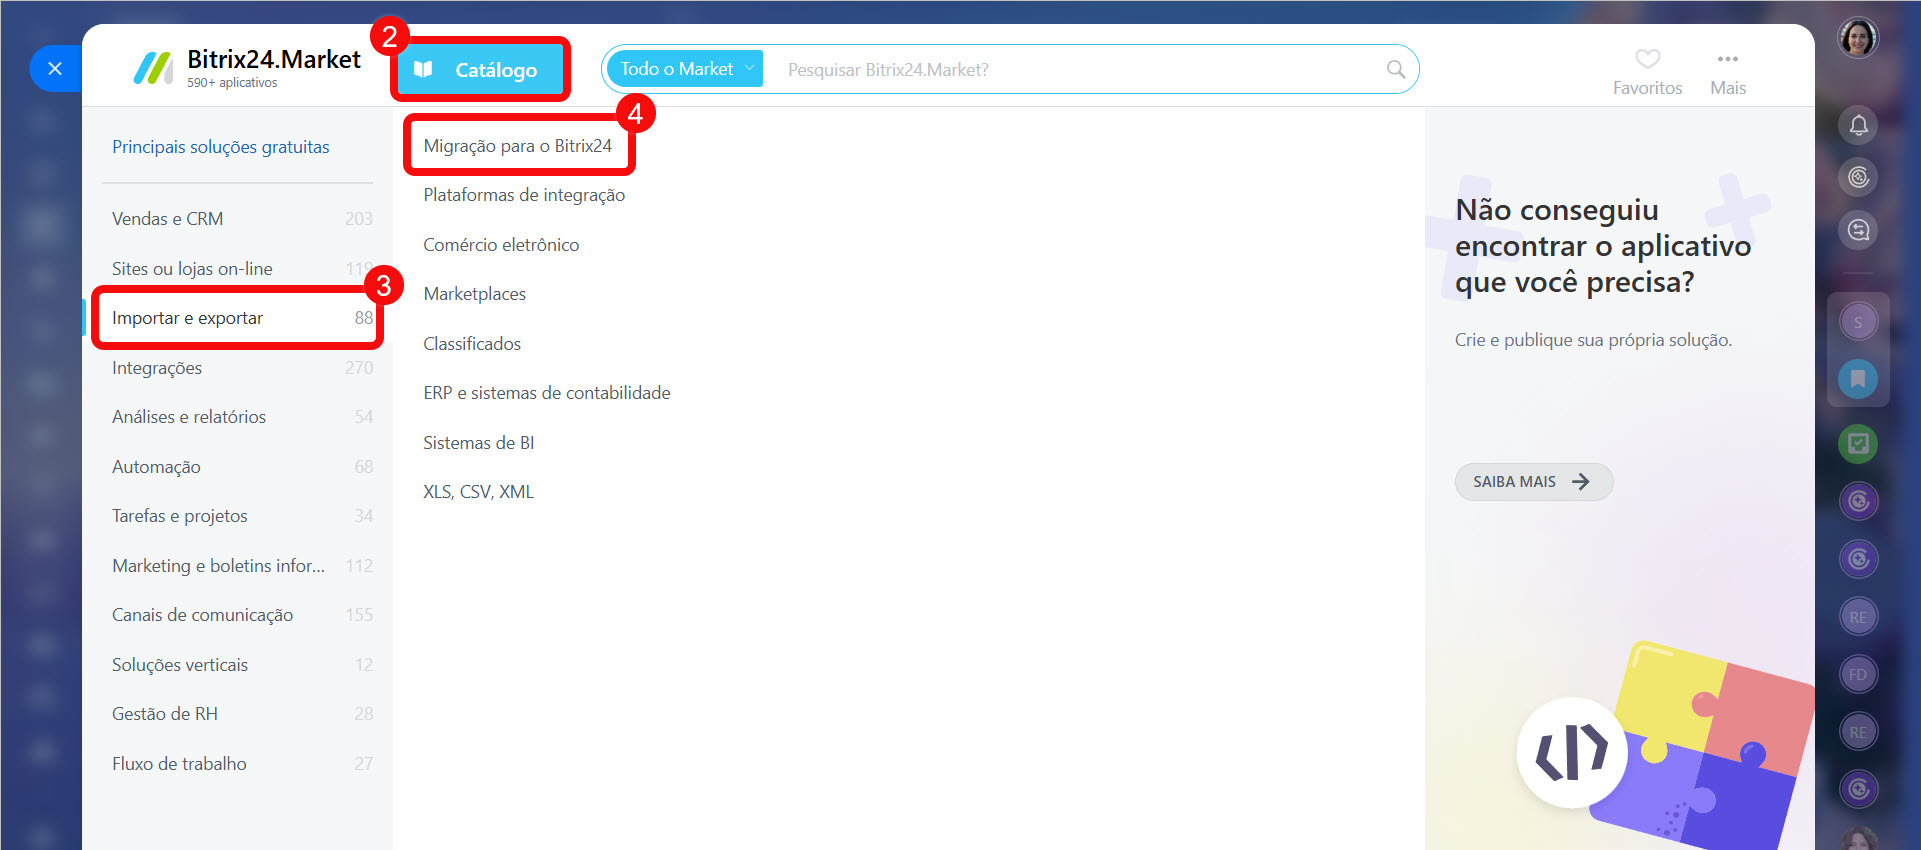Click the arrow icon in Saiba Mais
The height and width of the screenshot is (850, 1921).
[x=1581, y=482]
